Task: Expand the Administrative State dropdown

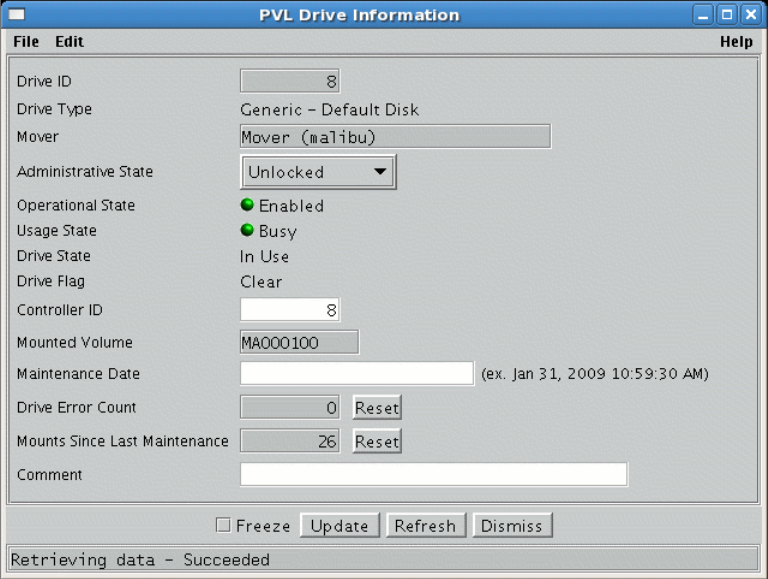Action: (x=318, y=172)
